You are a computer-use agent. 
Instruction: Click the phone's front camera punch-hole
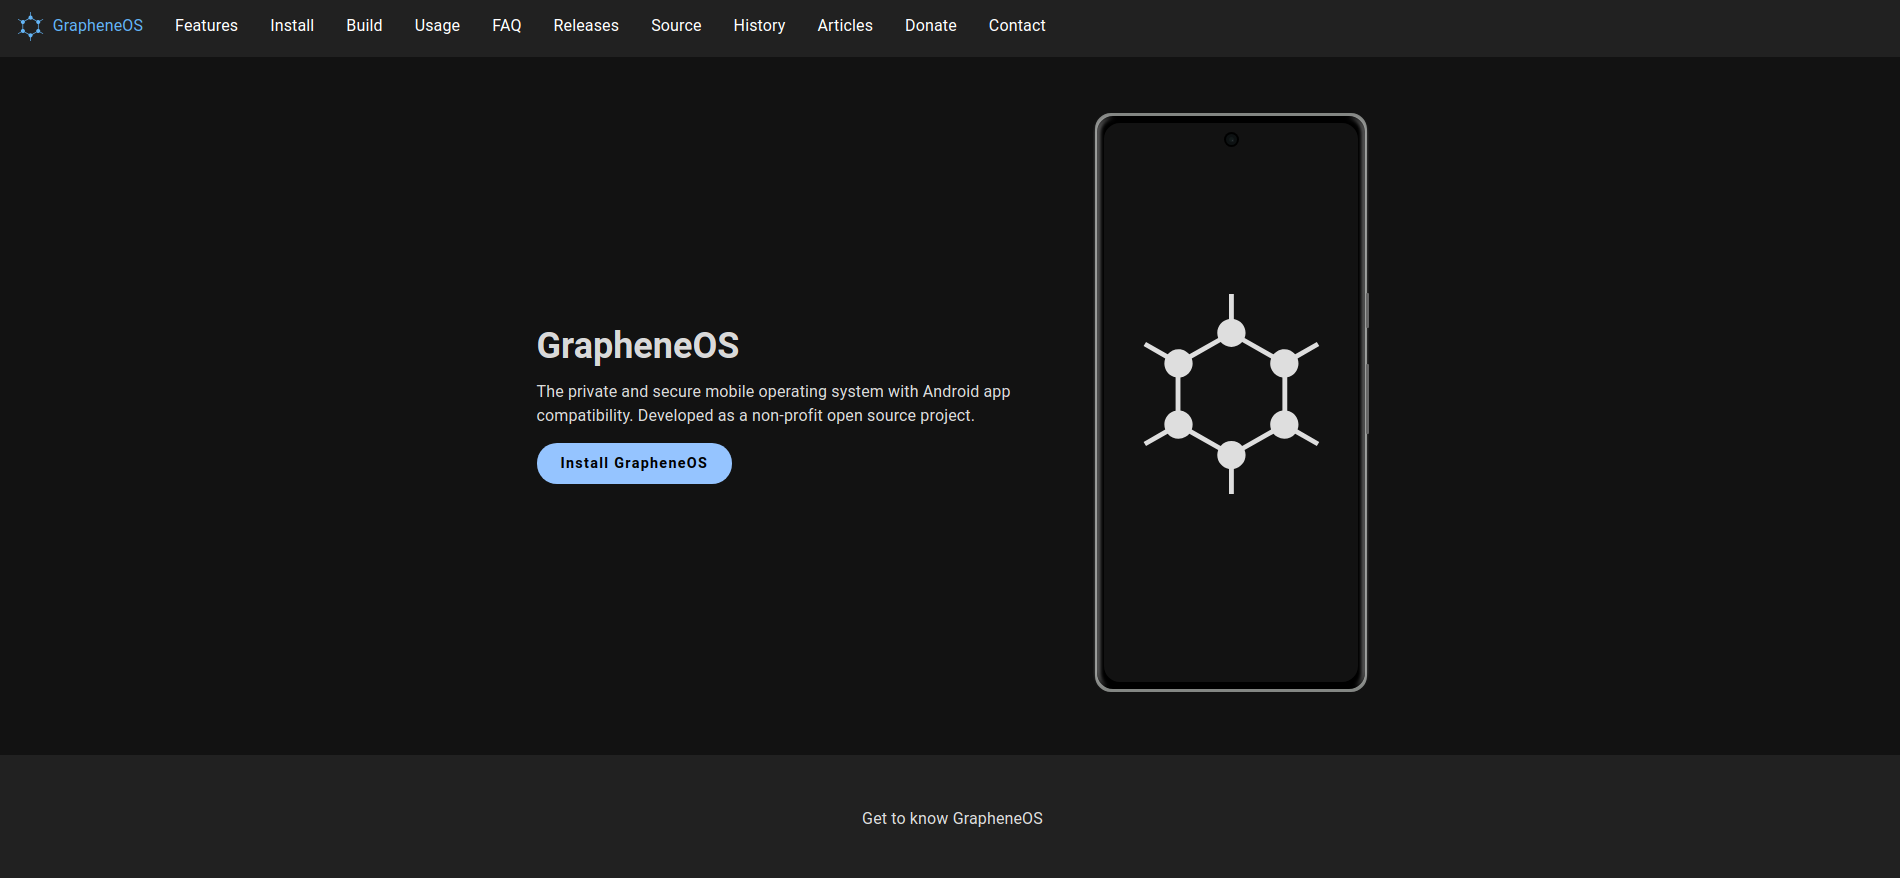tap(1231, 140)
